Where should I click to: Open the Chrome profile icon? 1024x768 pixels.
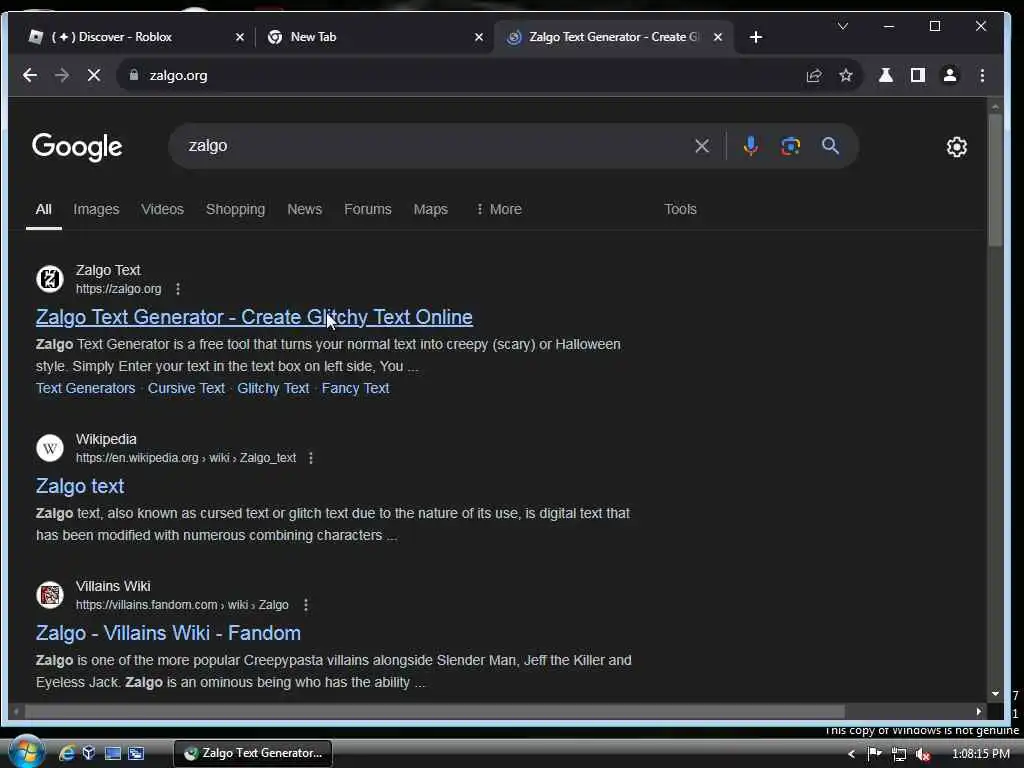pos(950,75)
